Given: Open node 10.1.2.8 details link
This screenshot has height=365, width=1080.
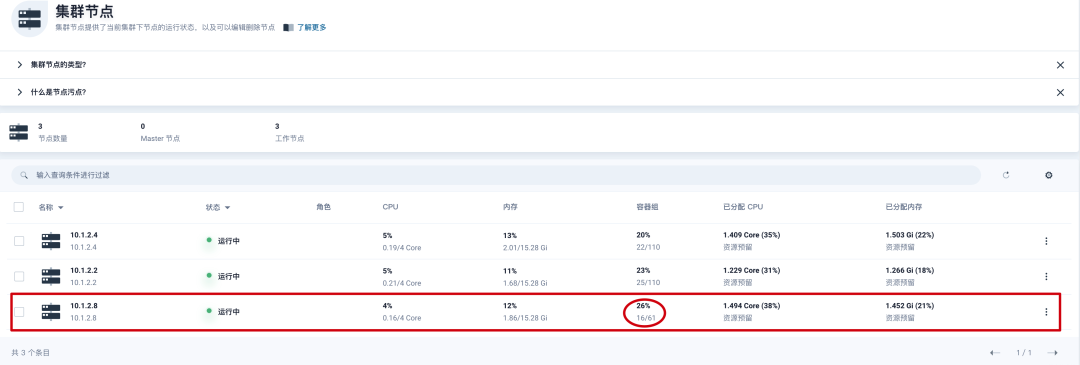Looking at the screenshot, I should tap(83, 306).
